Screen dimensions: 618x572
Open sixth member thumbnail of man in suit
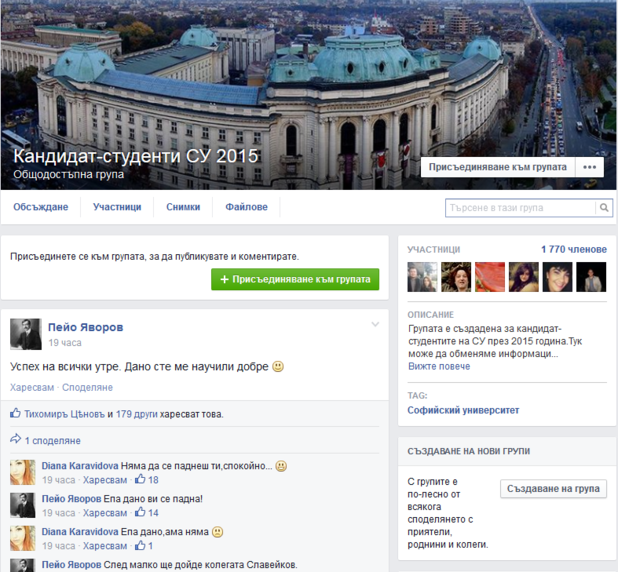[x=591, y=277]
